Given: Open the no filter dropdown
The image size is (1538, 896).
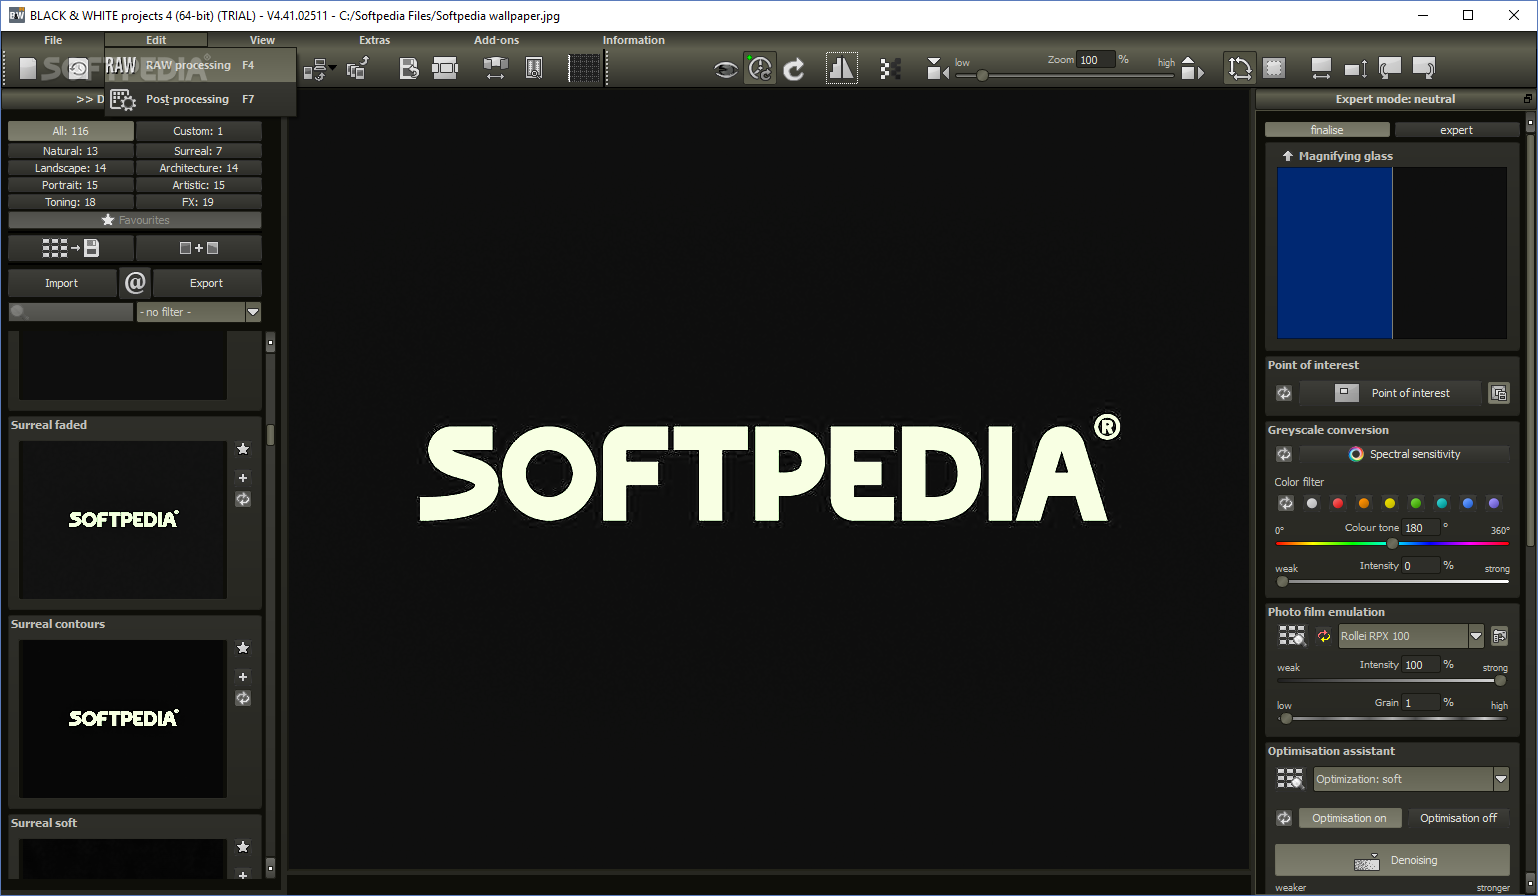Looking at the screenshot, I should (199, 312).
